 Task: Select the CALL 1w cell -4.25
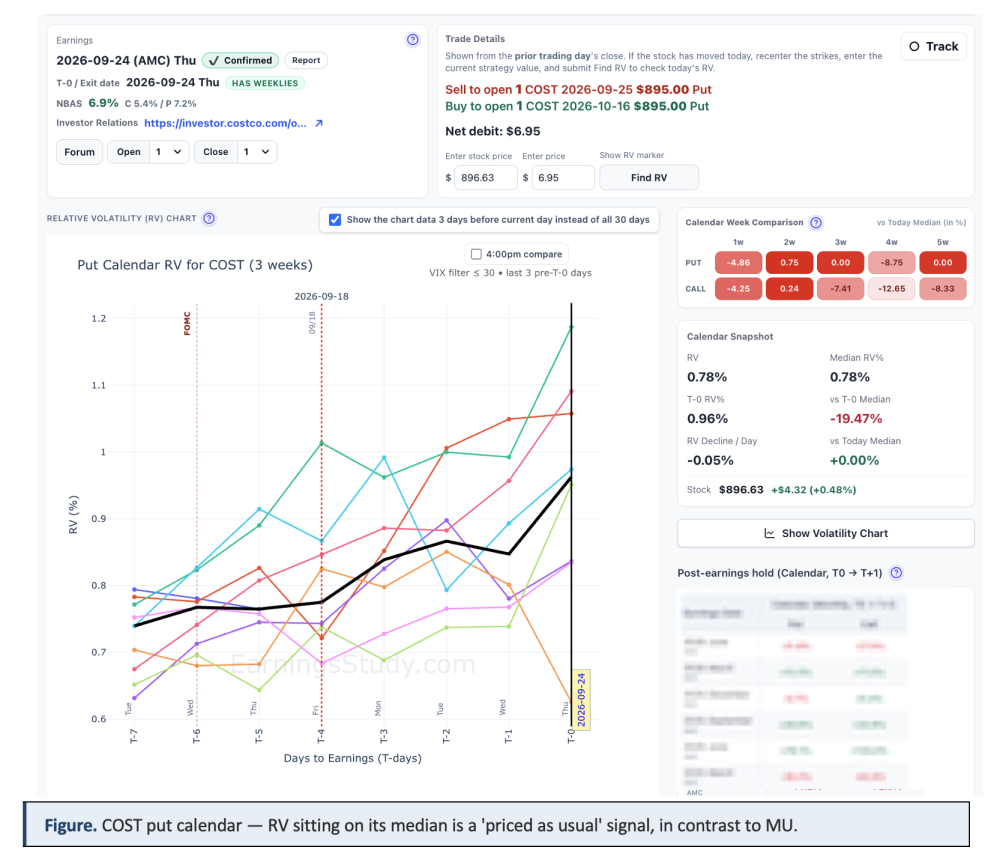tap(739, 289)
